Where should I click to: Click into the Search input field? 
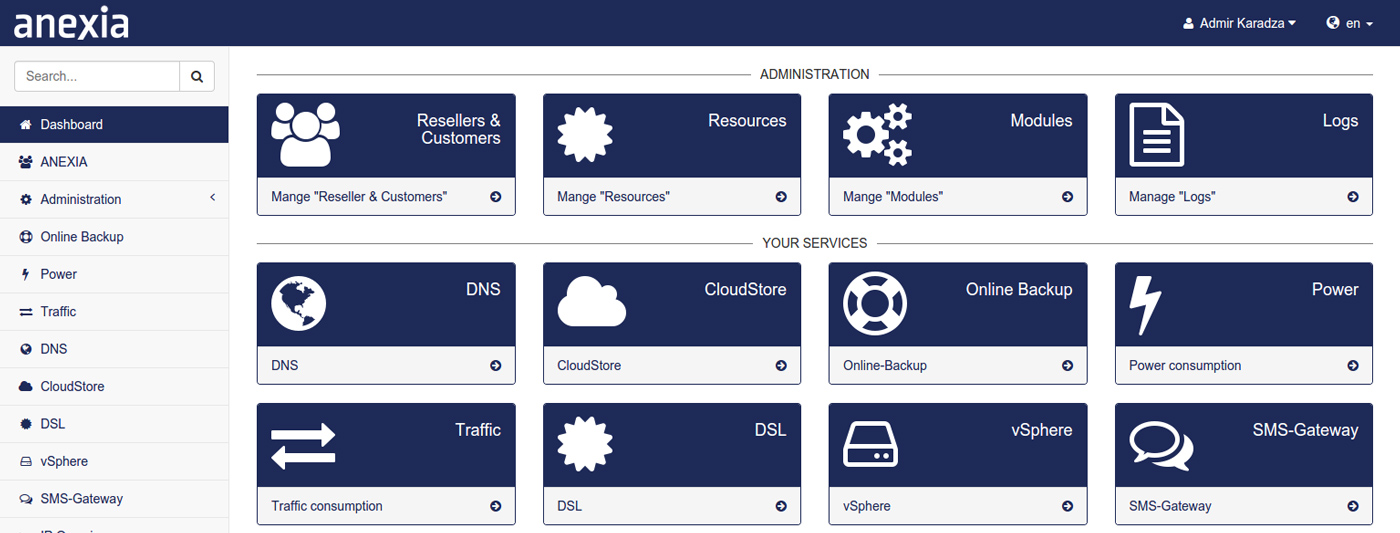pyautogui.click(x=97, y=76)
